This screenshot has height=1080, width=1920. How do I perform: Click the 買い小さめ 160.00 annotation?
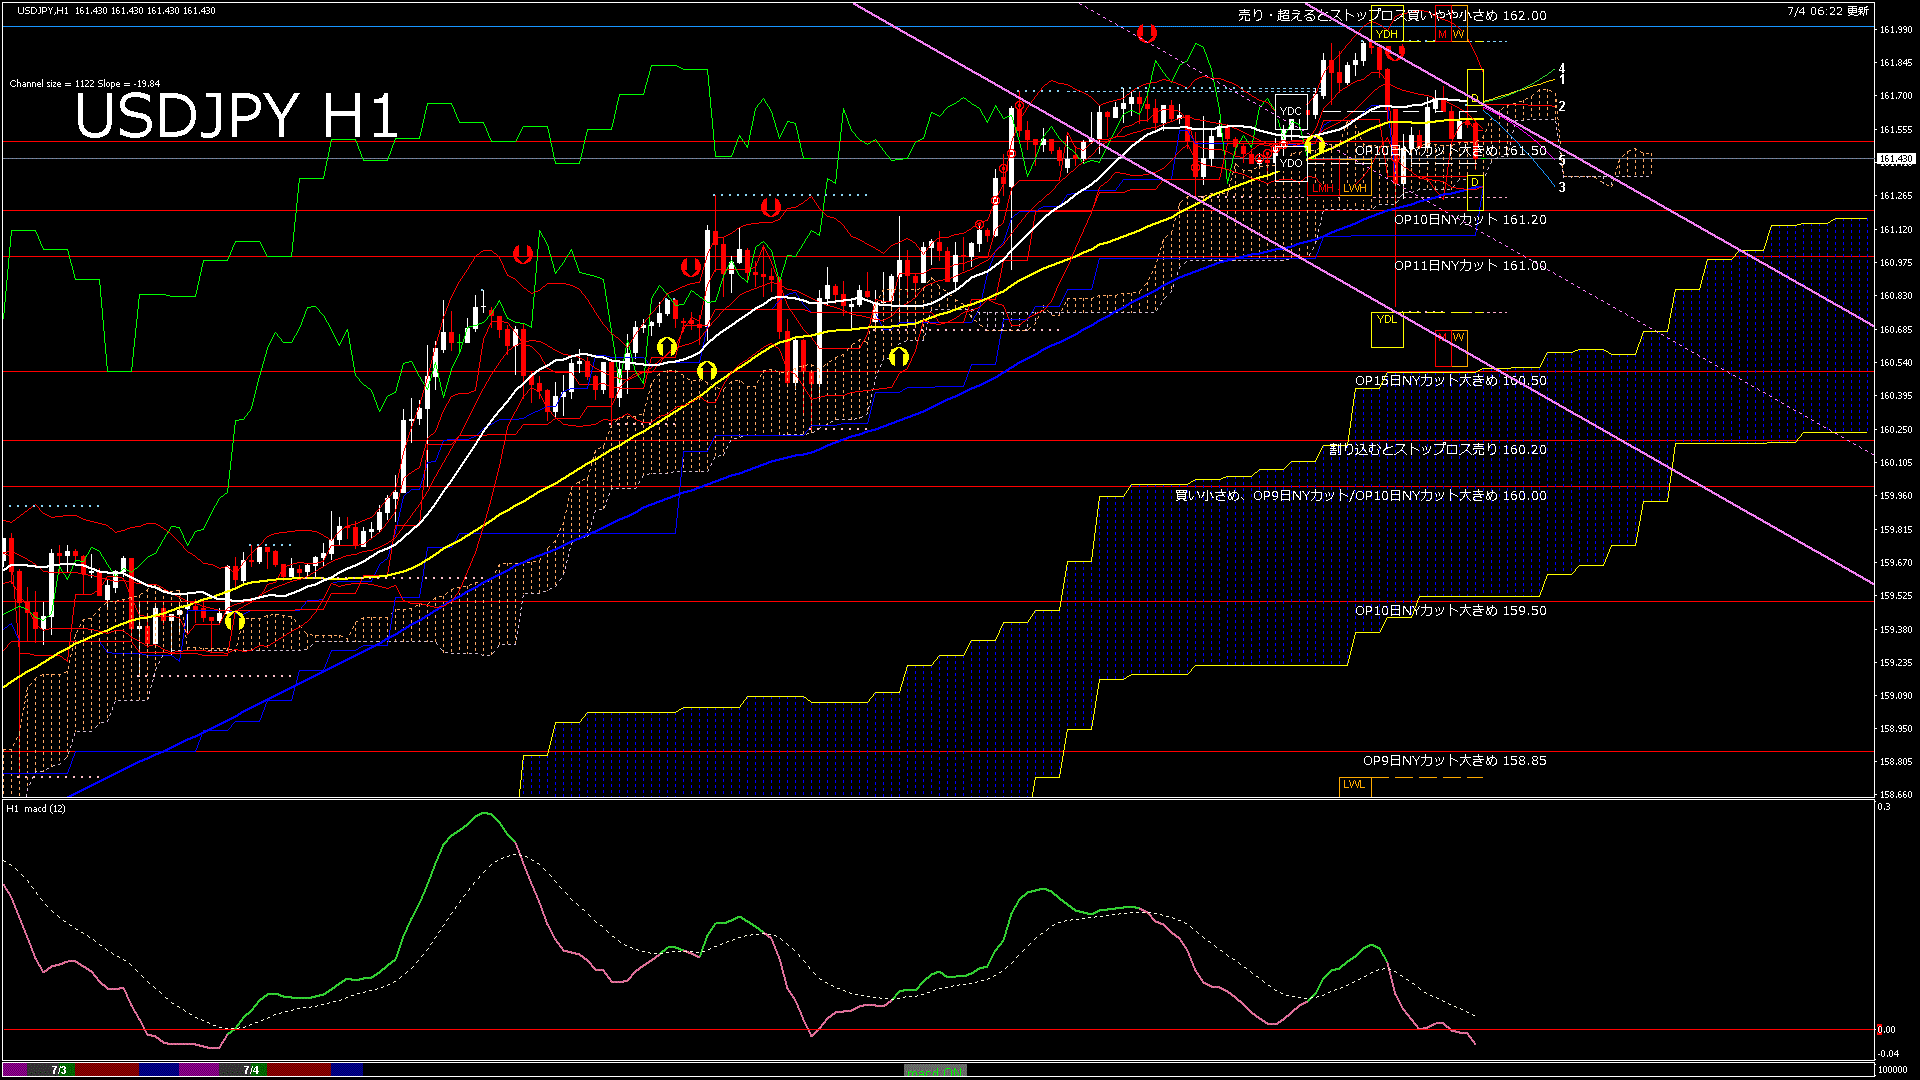[1360, 496]
